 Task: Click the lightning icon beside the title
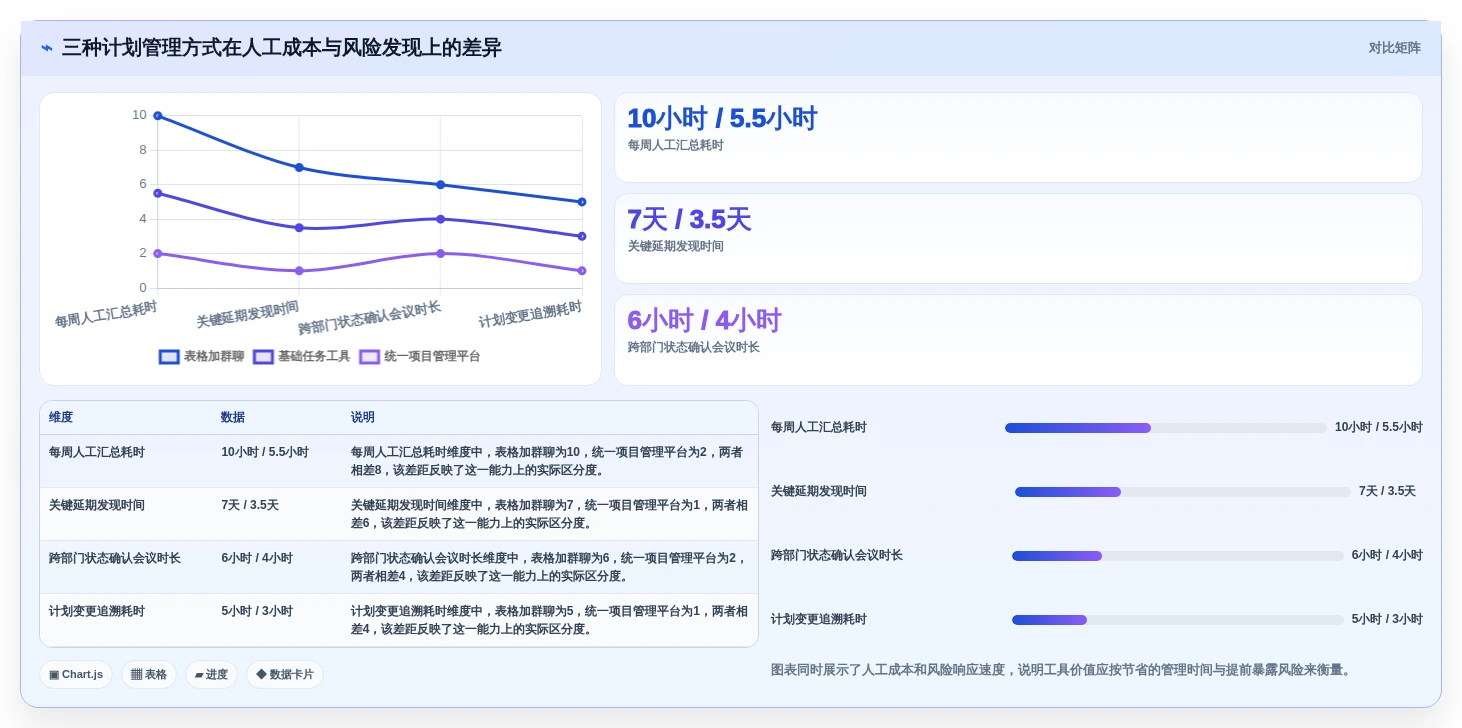(47, 48)
